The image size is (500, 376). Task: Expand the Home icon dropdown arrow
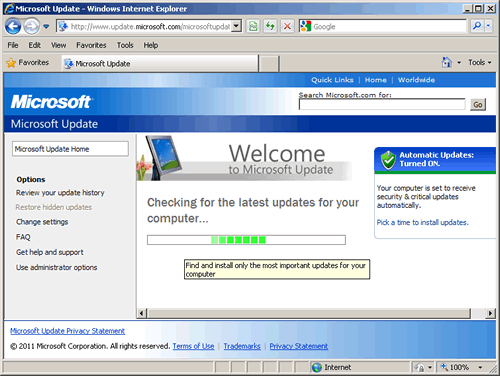point(459,63)
